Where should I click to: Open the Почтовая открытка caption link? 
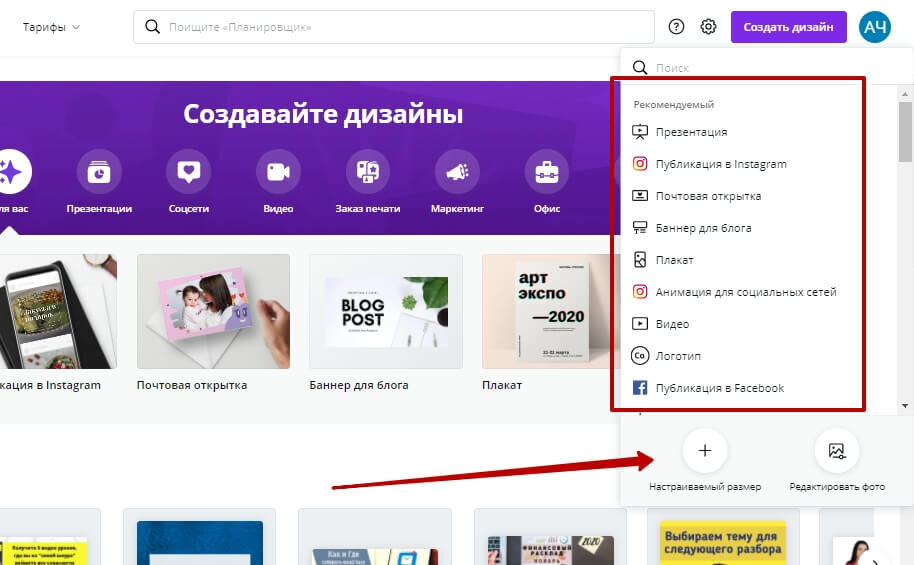[x=192, y=385]
